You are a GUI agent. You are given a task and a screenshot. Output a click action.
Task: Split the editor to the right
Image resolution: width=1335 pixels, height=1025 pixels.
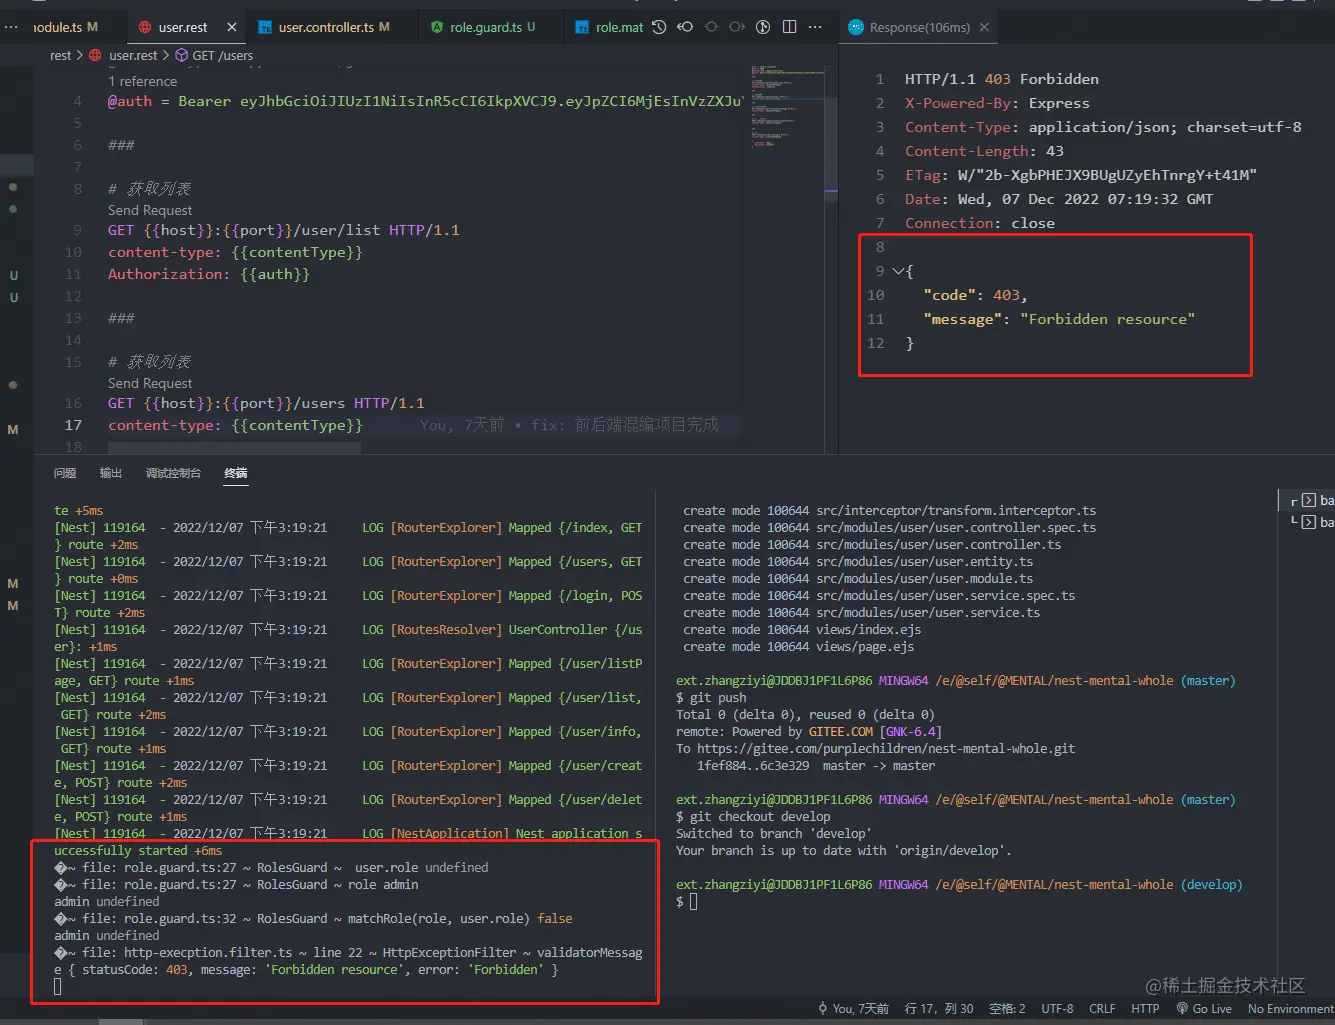click(789, 27)
